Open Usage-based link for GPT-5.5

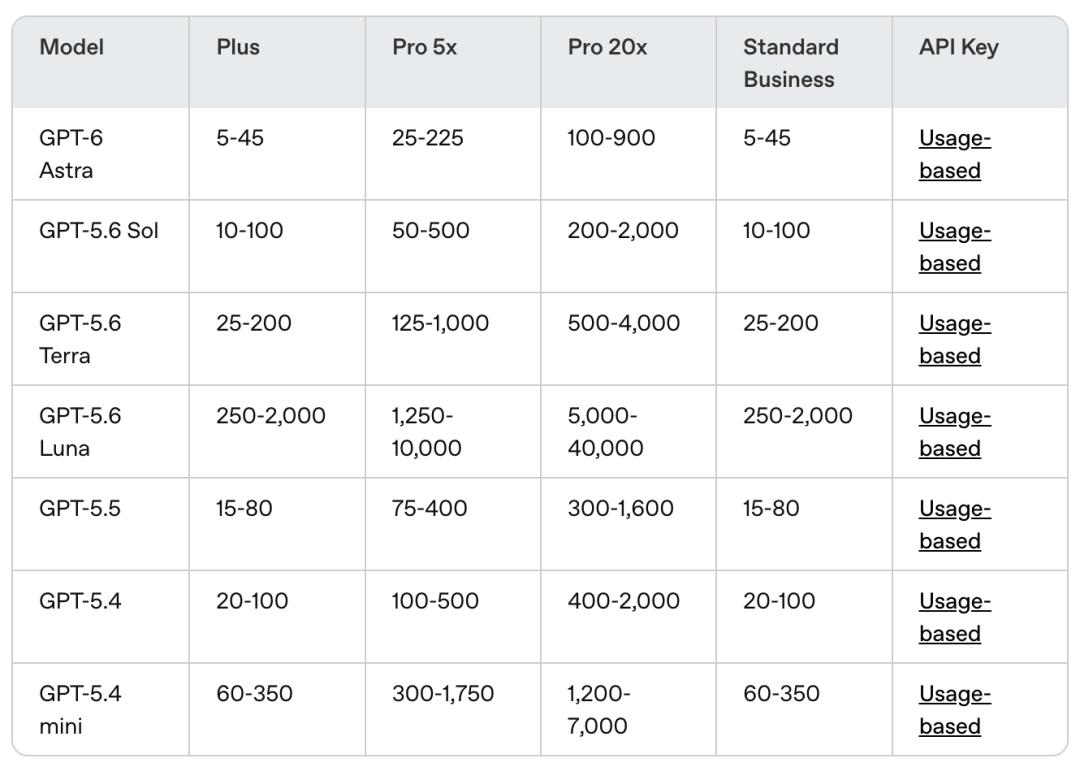(955, 525)
